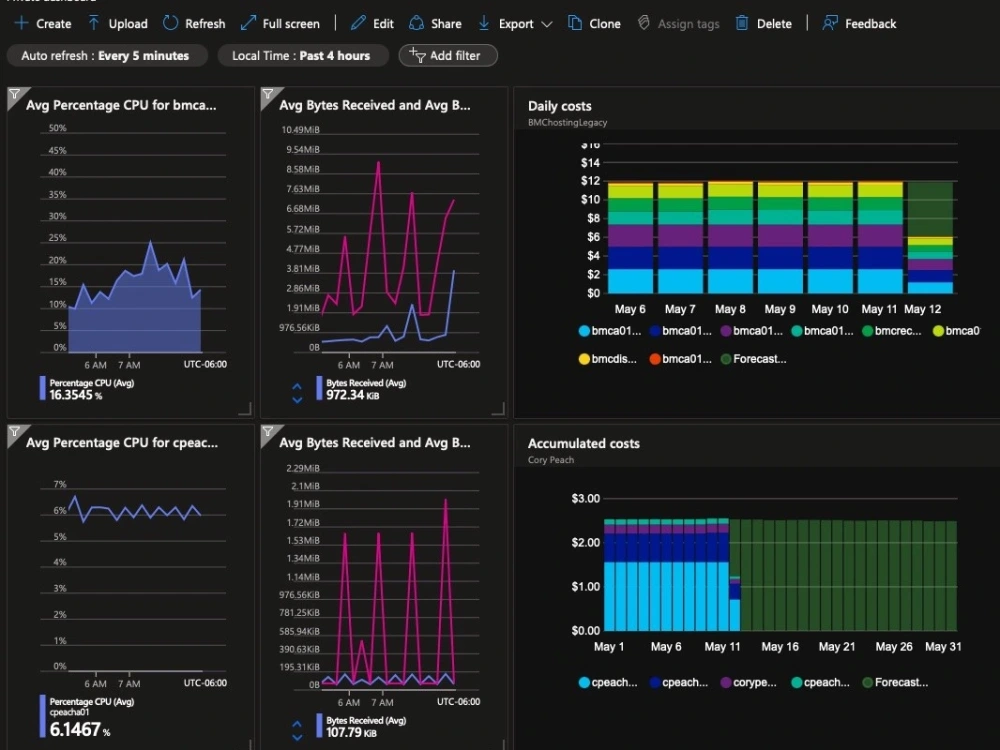Image resolution: width=1000 pixels, height=750 pixels.
Task: Click light blue cpeach legend swatch
Action: pyautogui.click(x=584, y=682)
